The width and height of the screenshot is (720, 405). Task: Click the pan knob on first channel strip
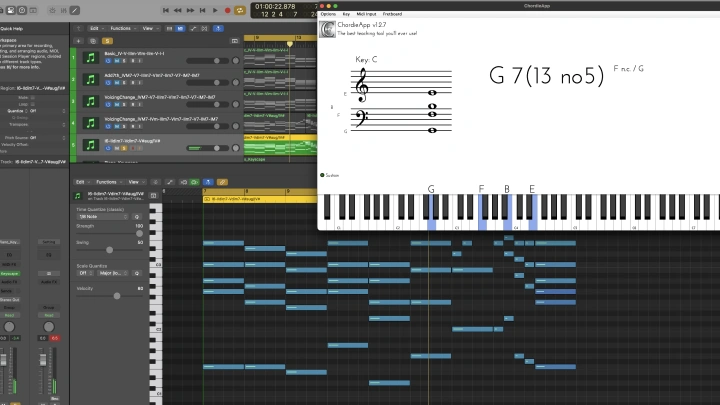9,326
